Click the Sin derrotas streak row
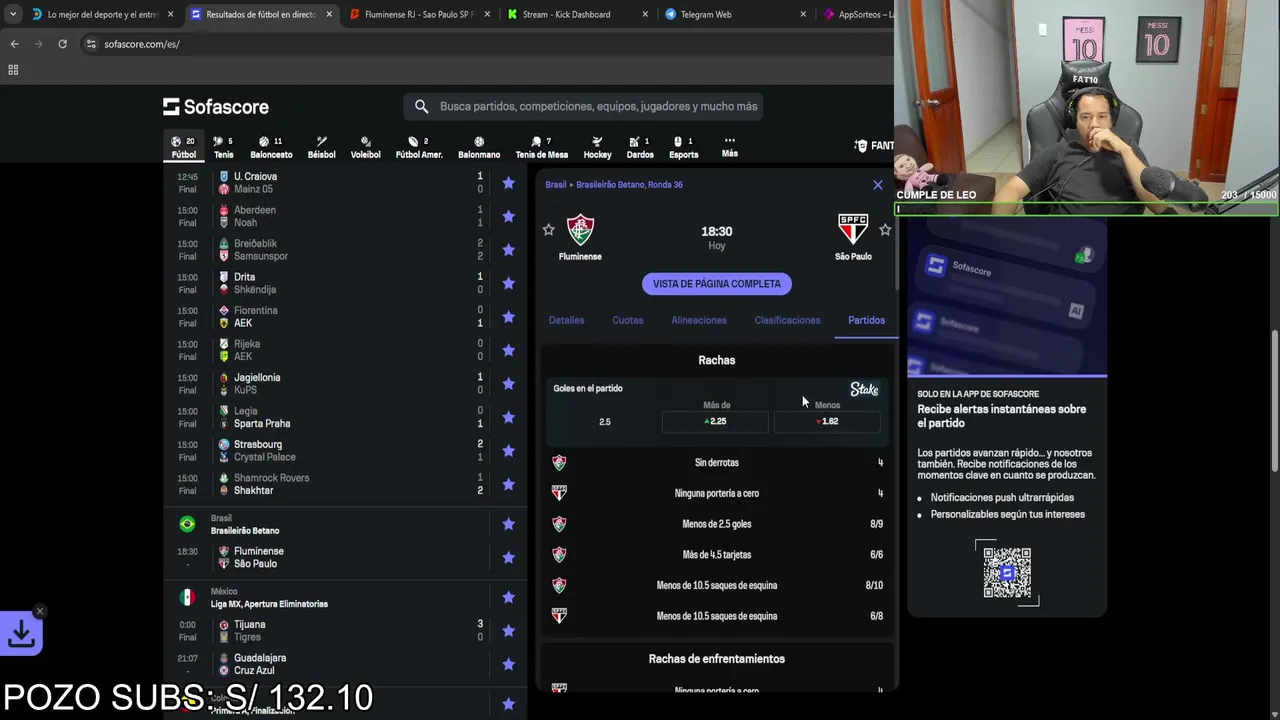 [x=717, y=463]
